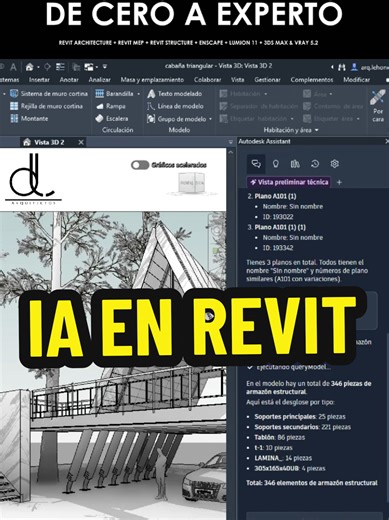Open the Vista ribbon tab

[x=237, y=80]
